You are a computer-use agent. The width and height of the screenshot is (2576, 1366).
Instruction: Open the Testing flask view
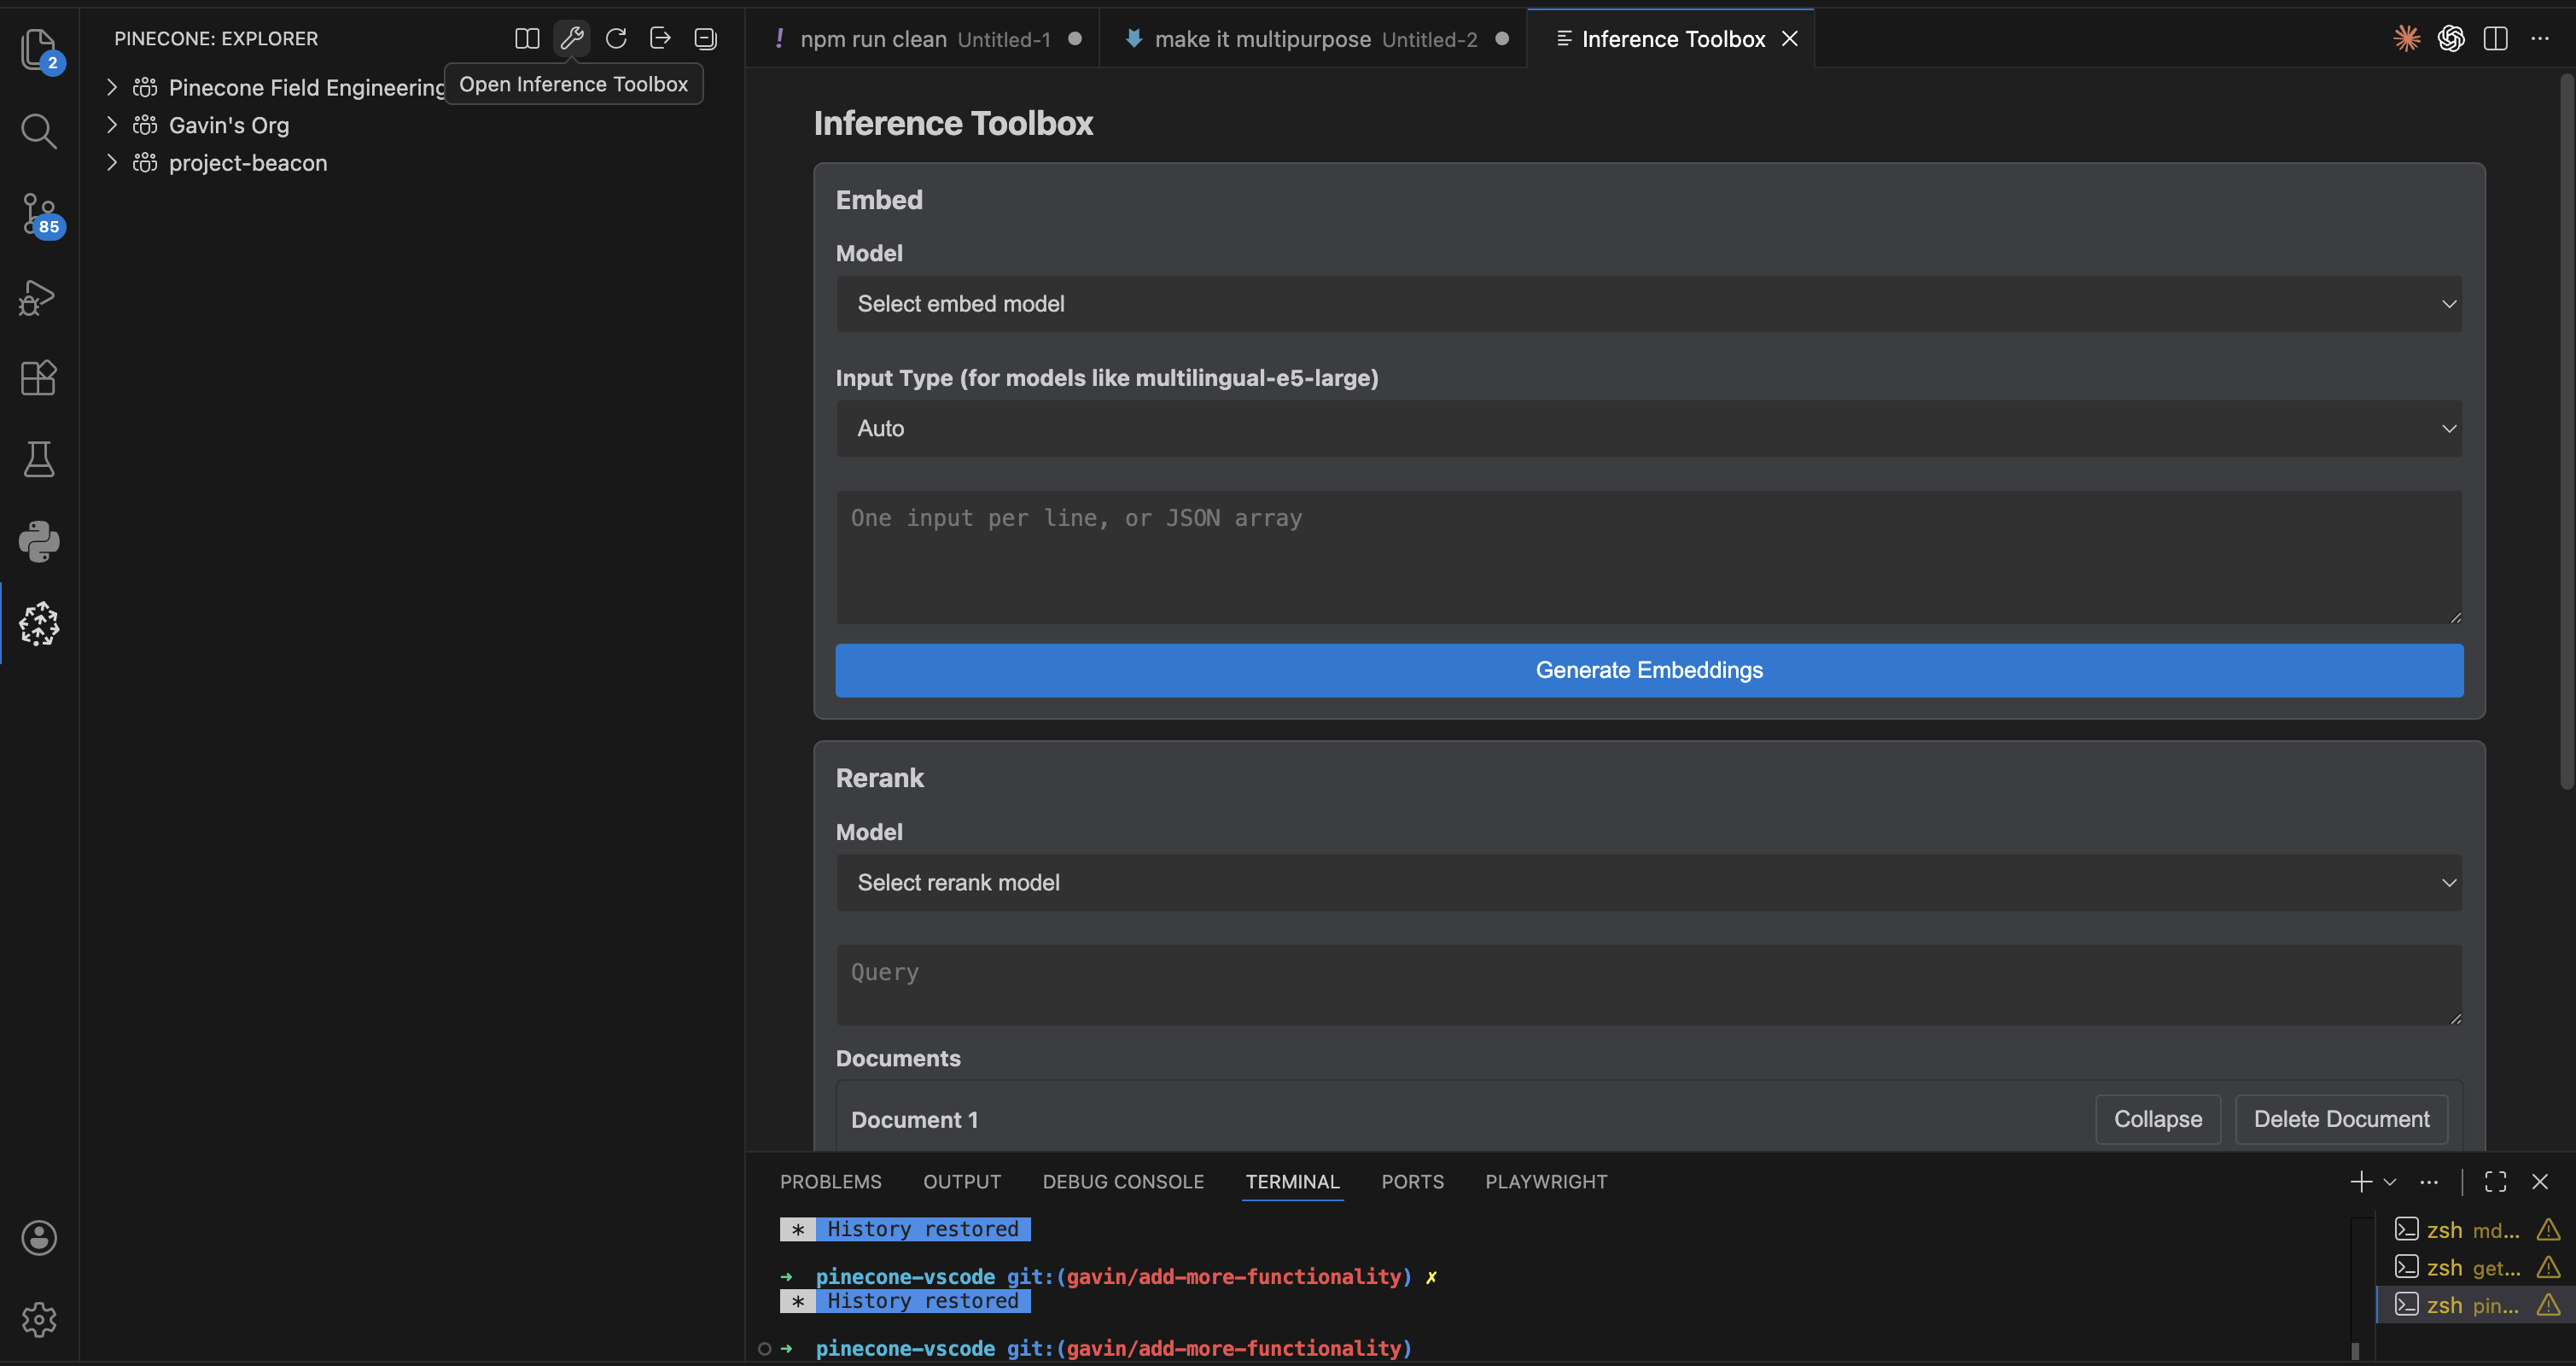tap(39, 459)
